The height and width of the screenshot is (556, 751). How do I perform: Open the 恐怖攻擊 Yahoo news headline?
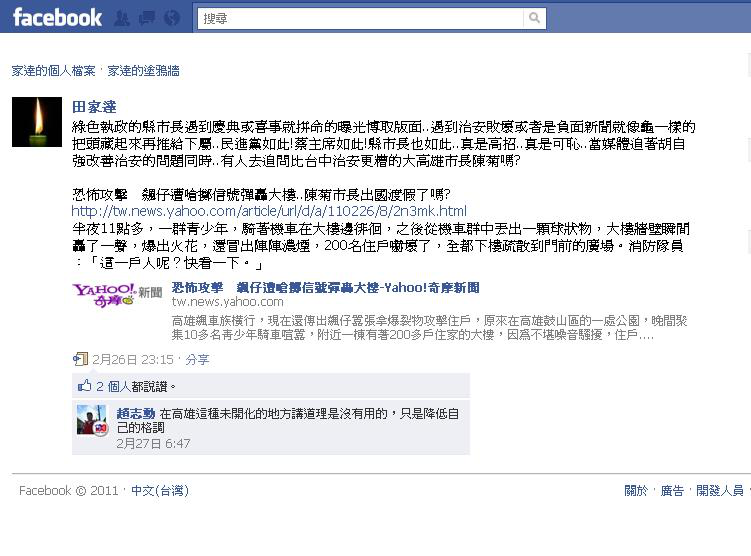325,287
